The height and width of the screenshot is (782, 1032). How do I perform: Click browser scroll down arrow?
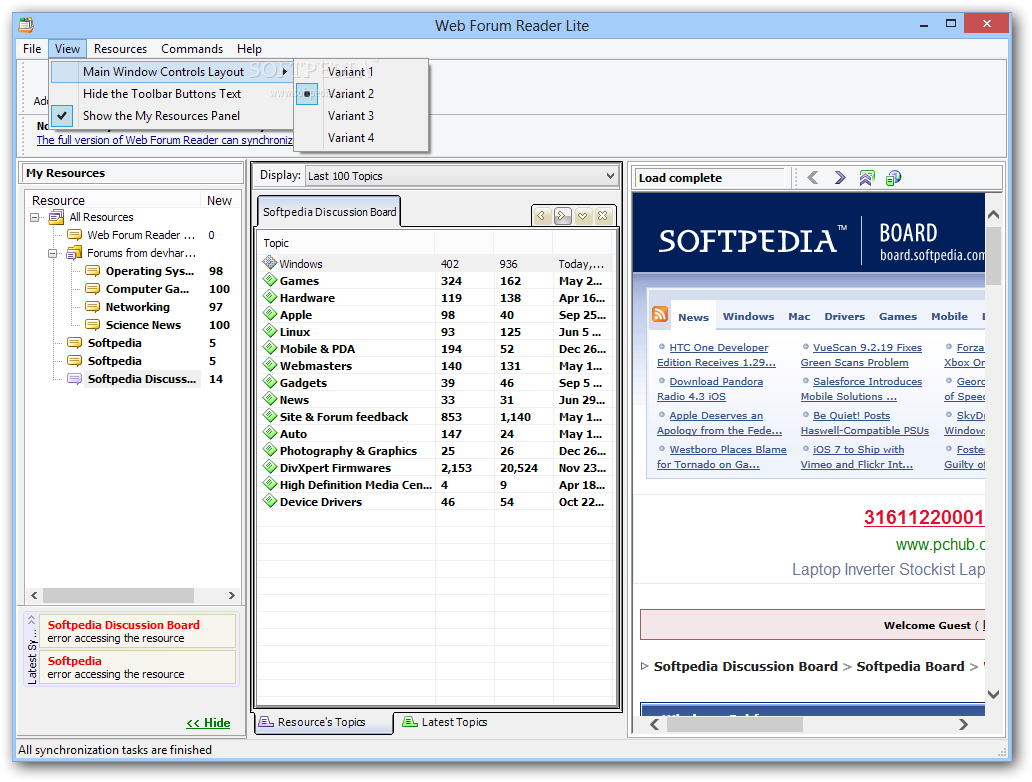[993, 694]
